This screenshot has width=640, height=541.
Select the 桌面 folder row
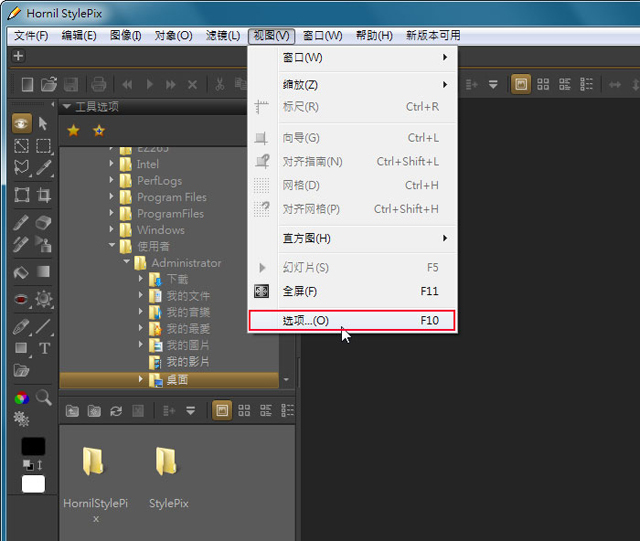click(169, 380)
